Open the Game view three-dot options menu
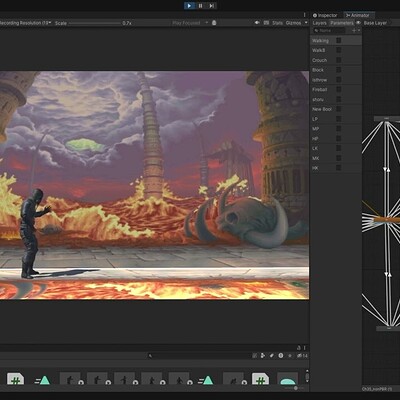 (x=304, y=15)
